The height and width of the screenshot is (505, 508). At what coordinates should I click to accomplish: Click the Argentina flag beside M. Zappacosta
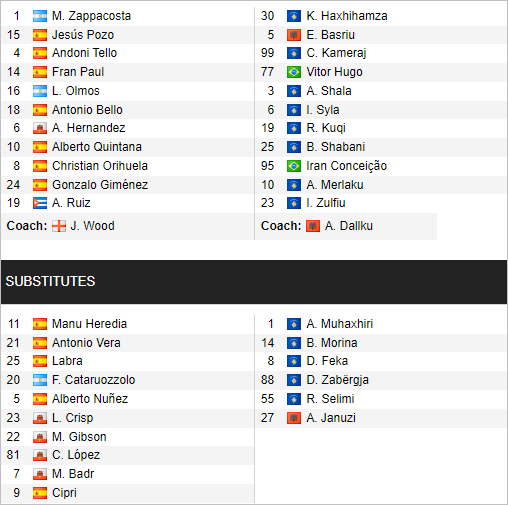click(x=40, y=16)
